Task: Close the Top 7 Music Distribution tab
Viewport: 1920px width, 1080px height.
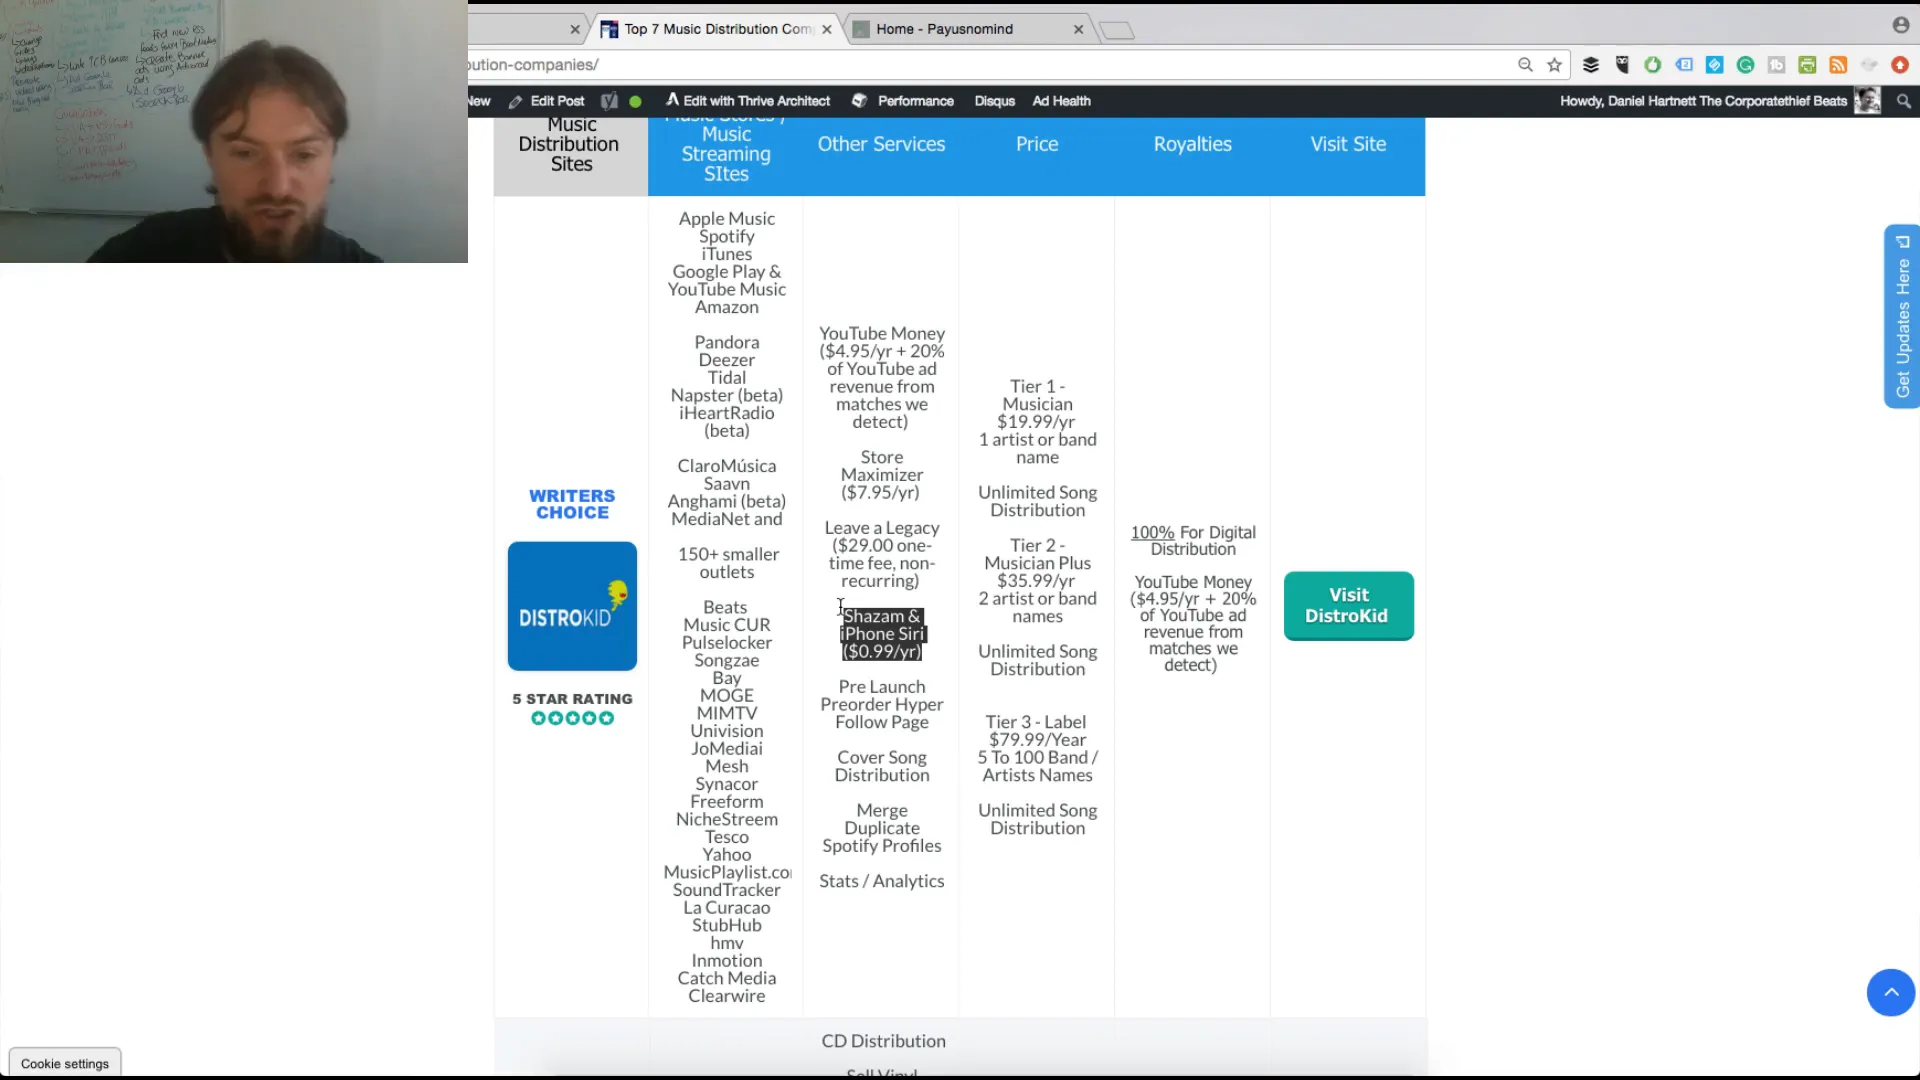Action: coord(827,29)
